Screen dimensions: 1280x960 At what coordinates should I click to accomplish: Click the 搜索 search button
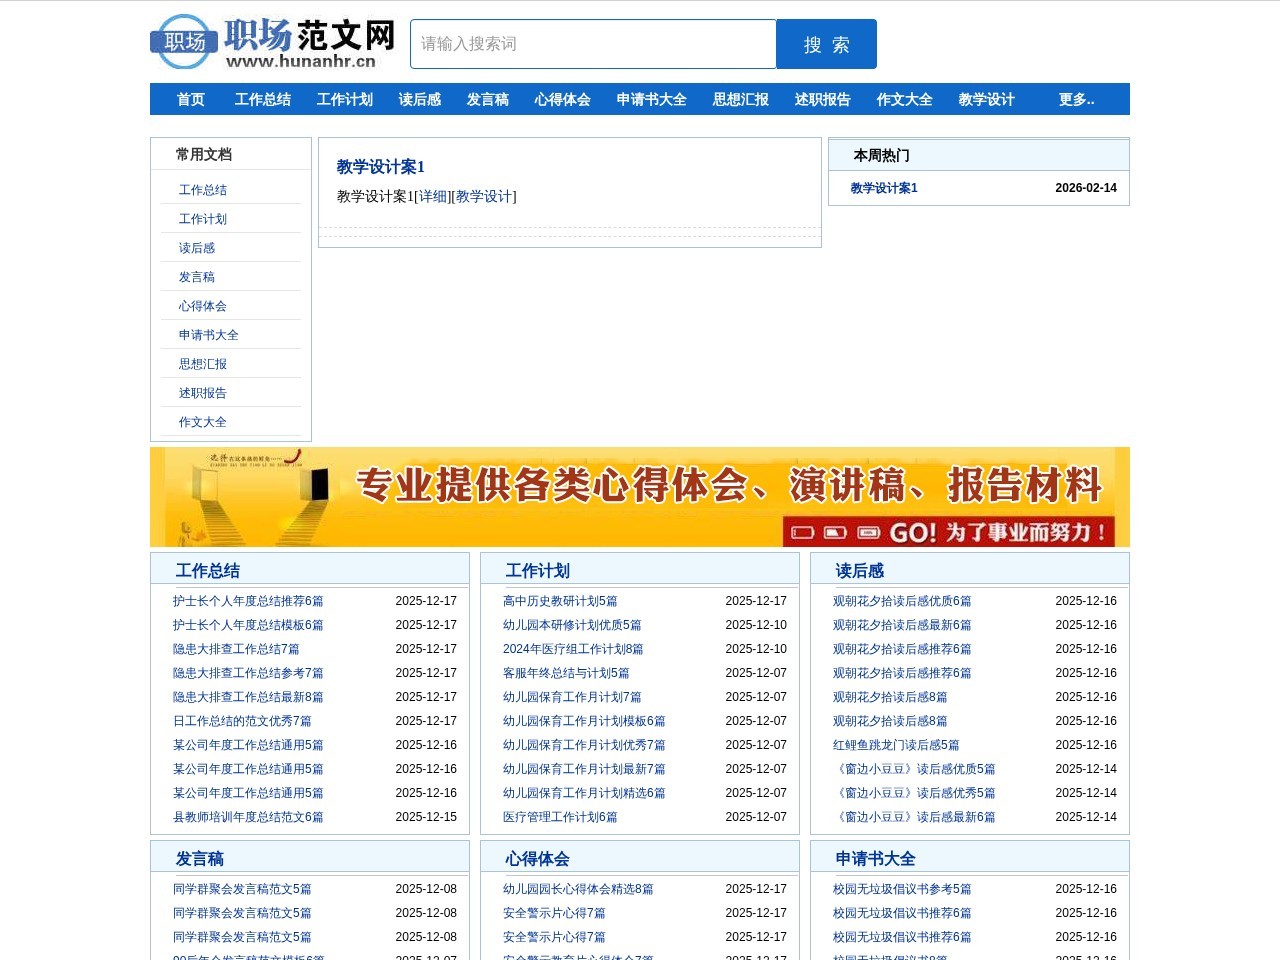pyautogui.click(x=827, y=44)
